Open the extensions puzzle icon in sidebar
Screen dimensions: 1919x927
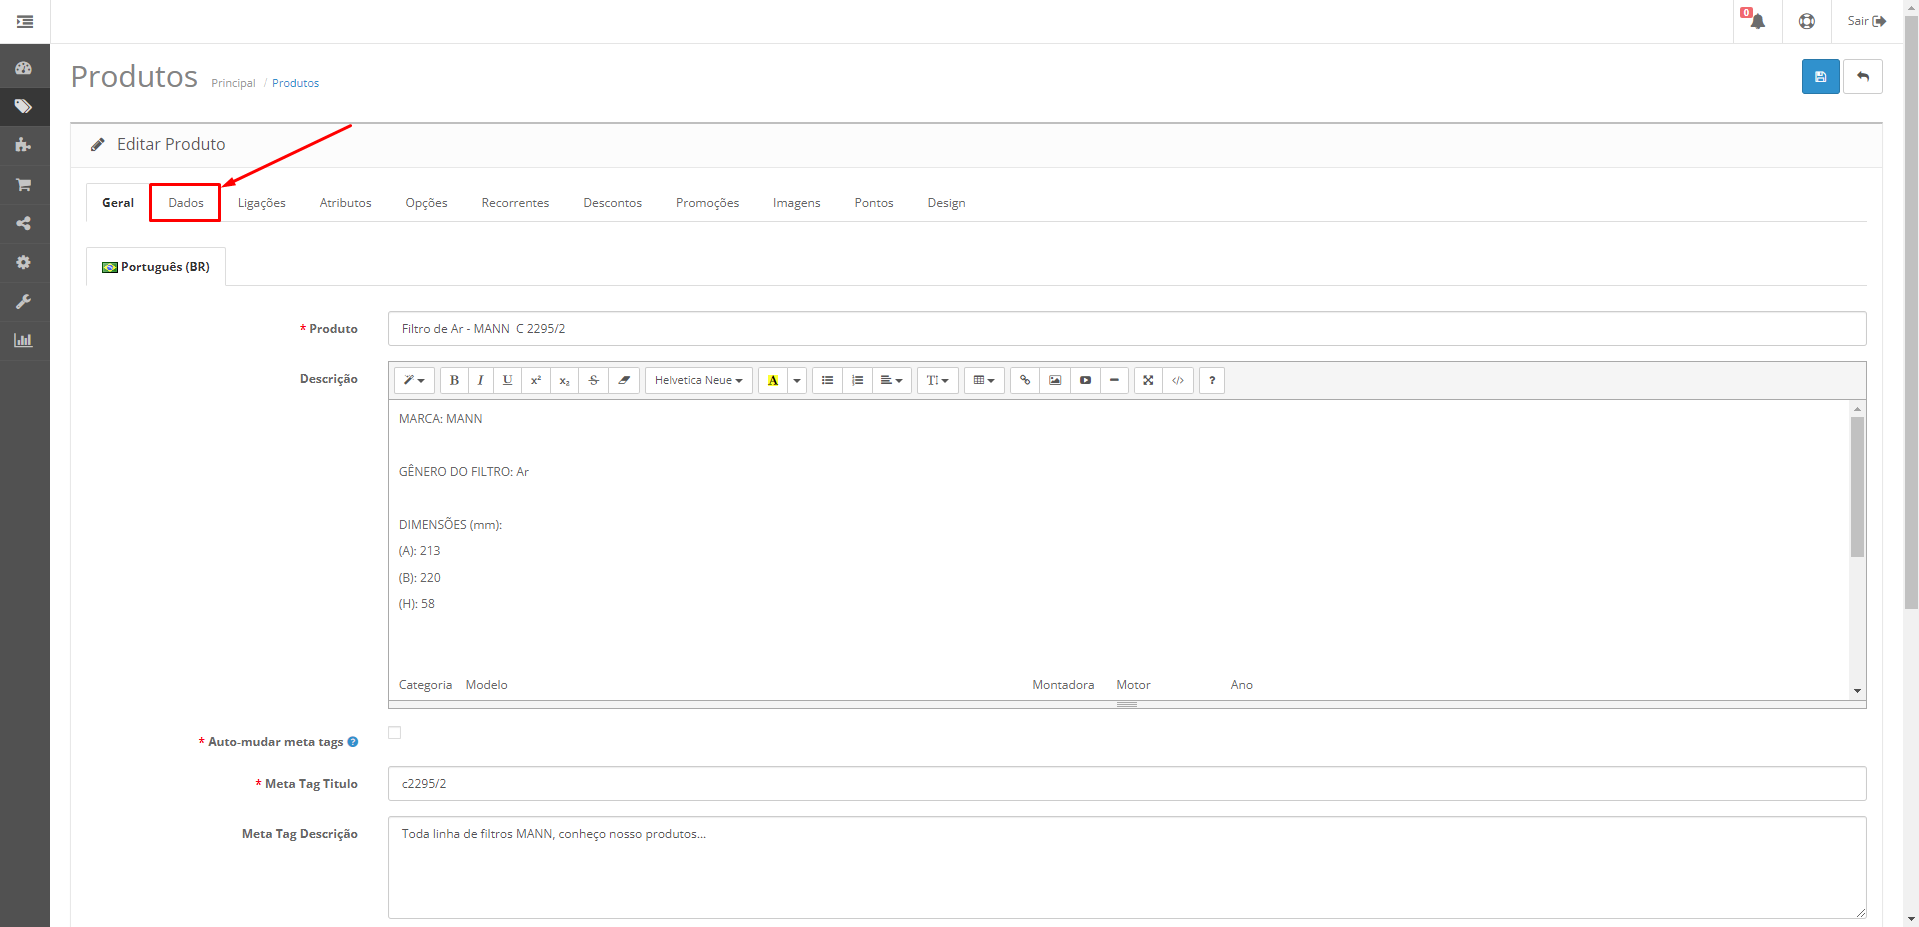coord(23,145)
